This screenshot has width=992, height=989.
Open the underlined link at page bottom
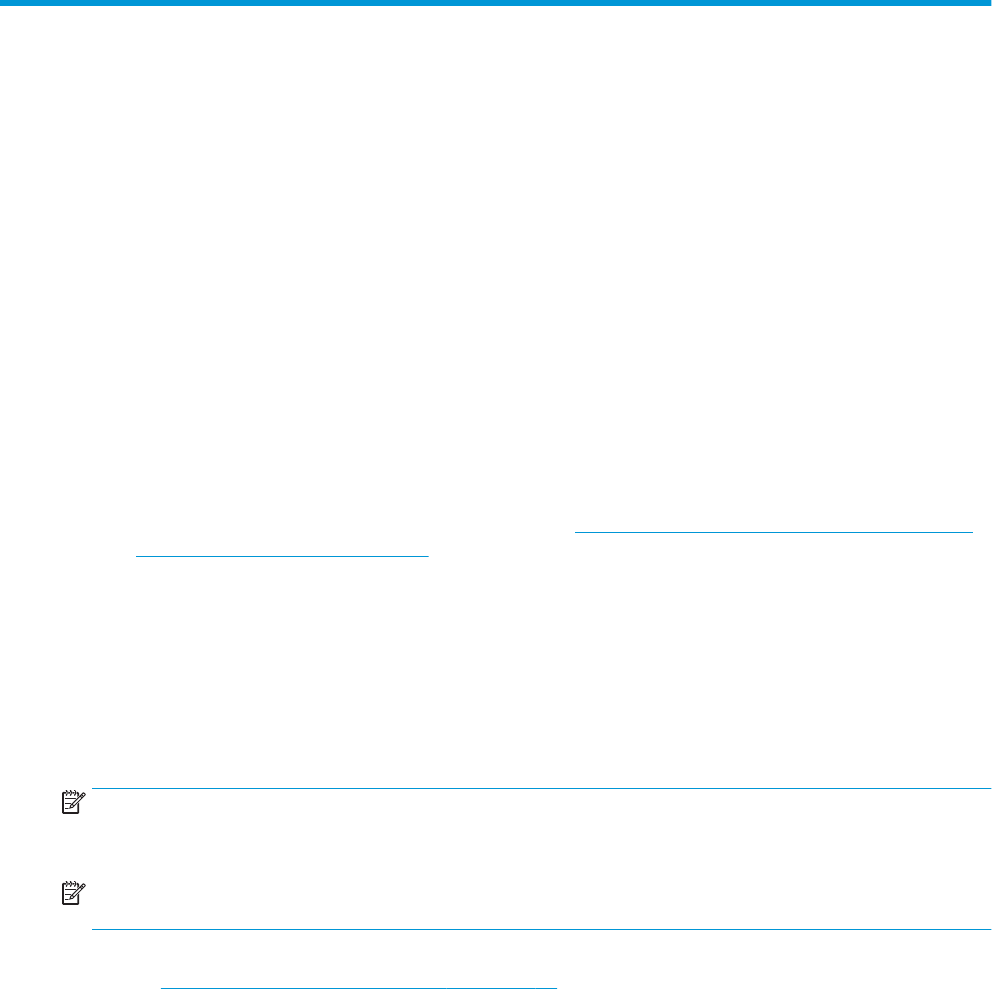point(359,987)
